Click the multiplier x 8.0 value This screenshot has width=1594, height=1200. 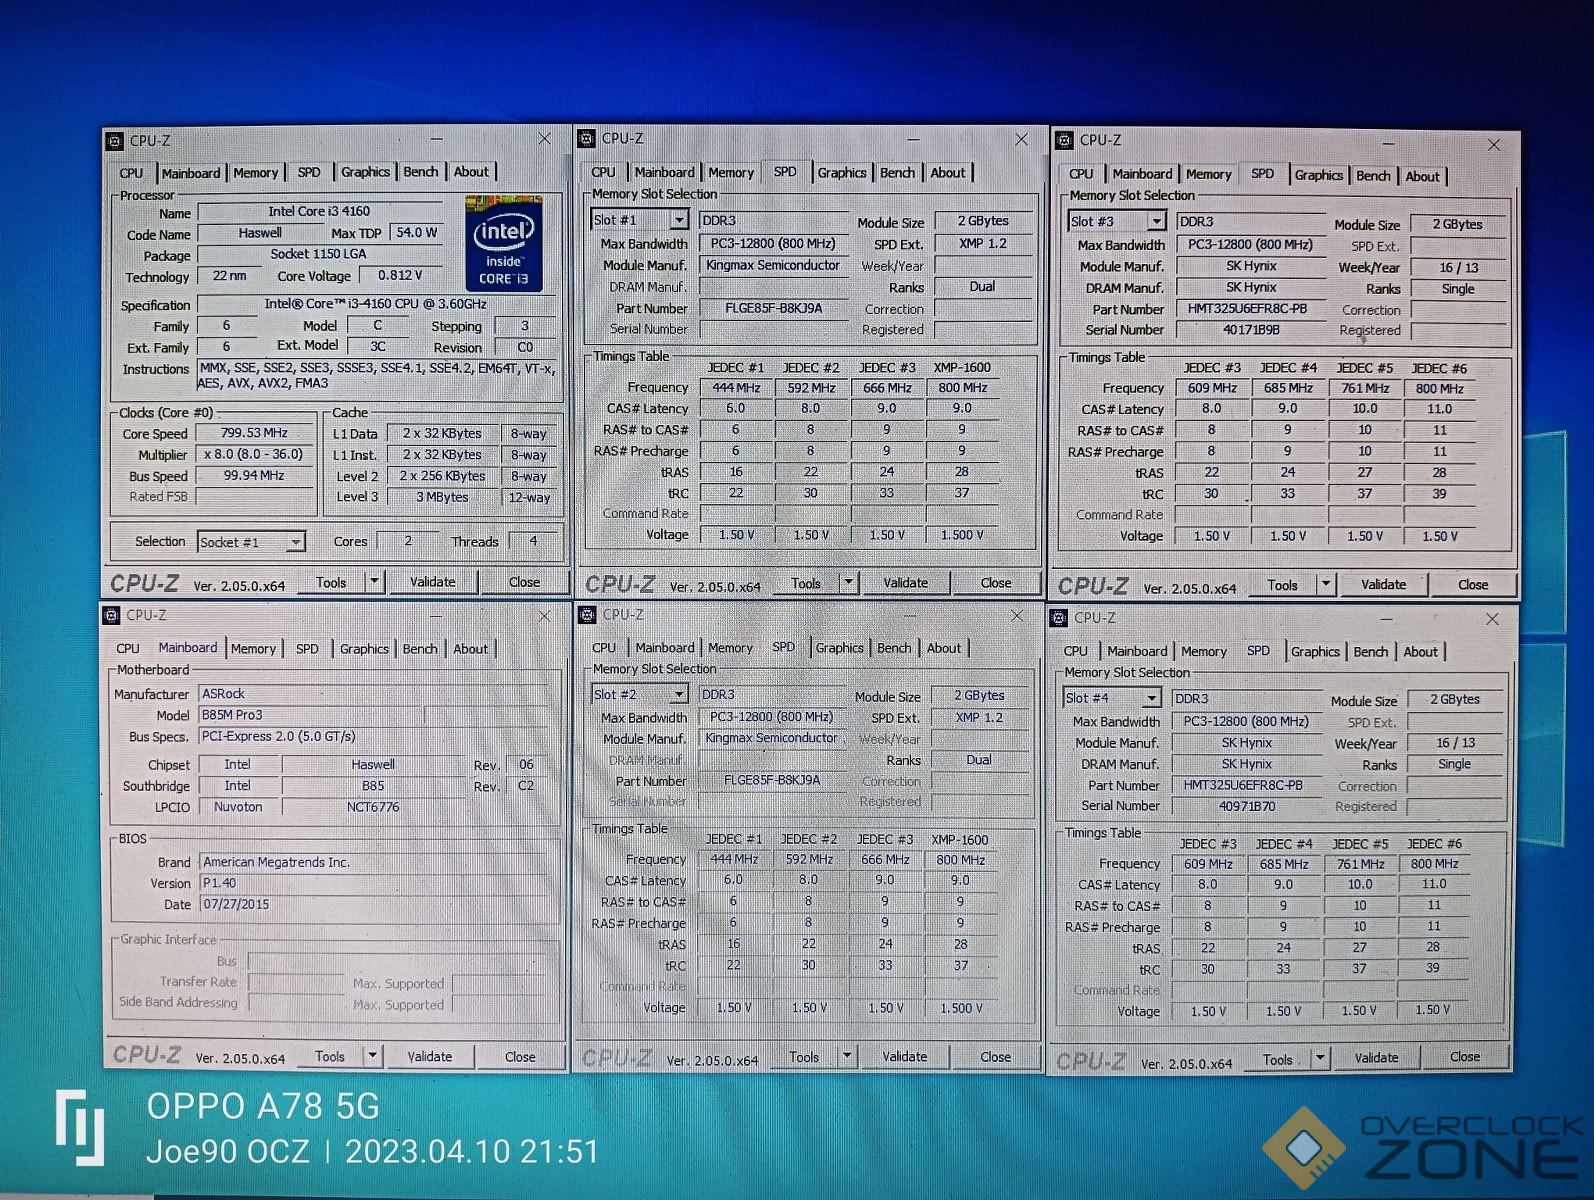point(254,454)
